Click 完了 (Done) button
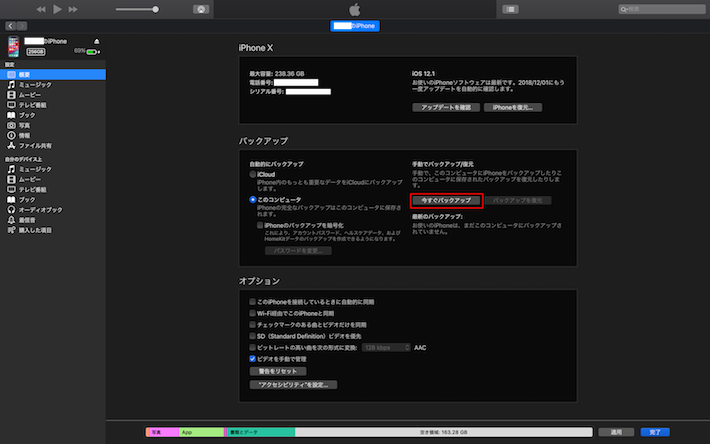The height and width of the screenshot is (444, 710). pos(655,432)
